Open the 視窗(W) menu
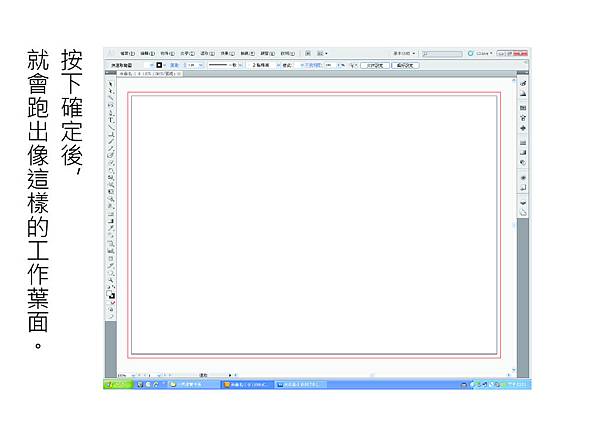Image resolution: width=600 pixels, height=427 pixels. click(267, 54)
